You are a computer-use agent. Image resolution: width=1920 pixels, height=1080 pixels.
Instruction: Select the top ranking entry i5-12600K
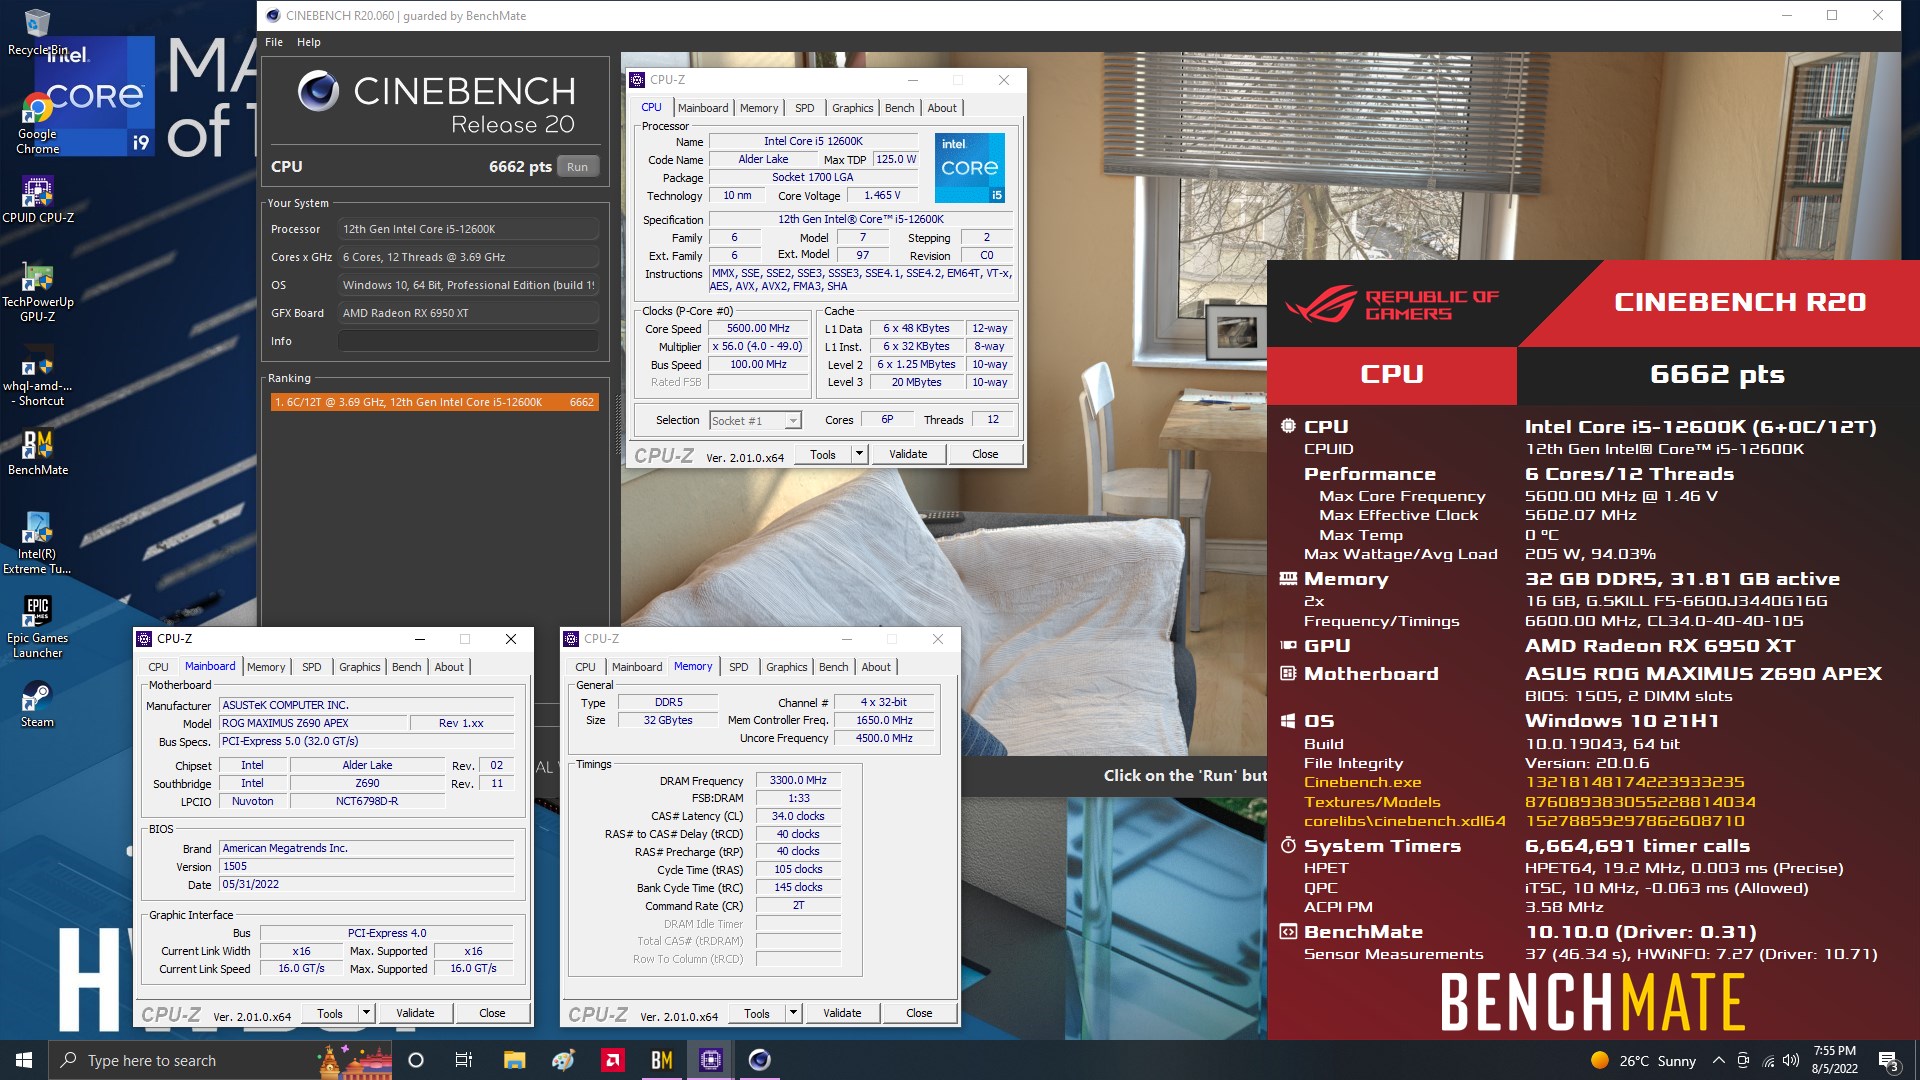point(434,402)
